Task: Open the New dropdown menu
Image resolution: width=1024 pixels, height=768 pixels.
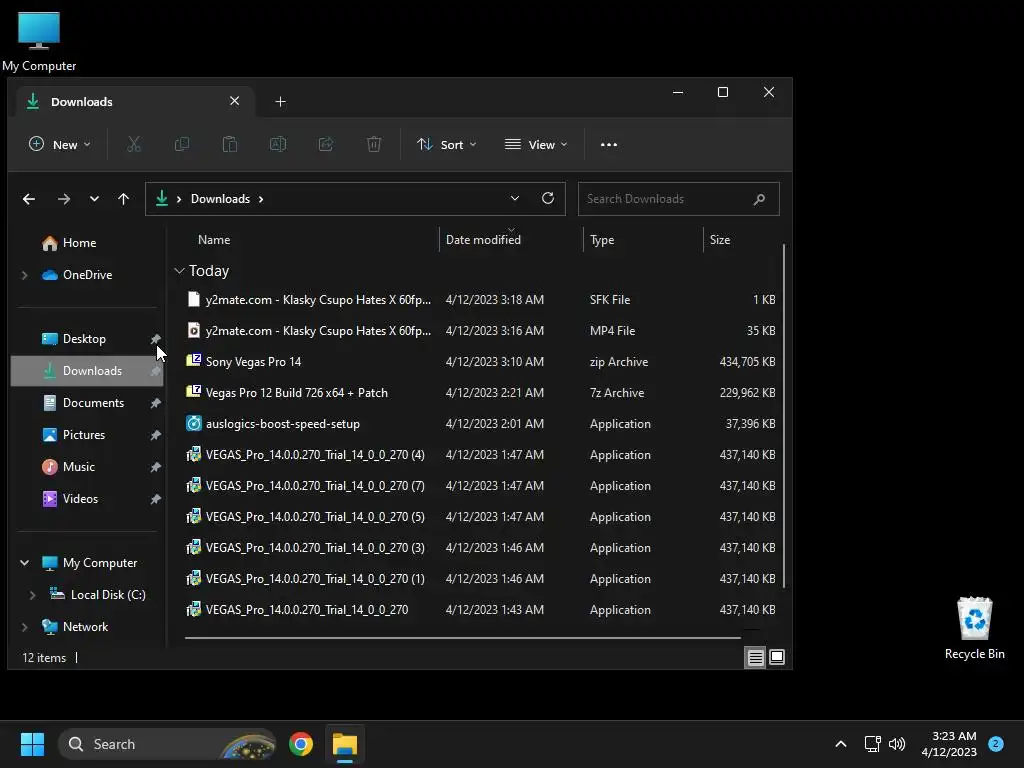Action: pyautogui.click(x=59, y=144)
